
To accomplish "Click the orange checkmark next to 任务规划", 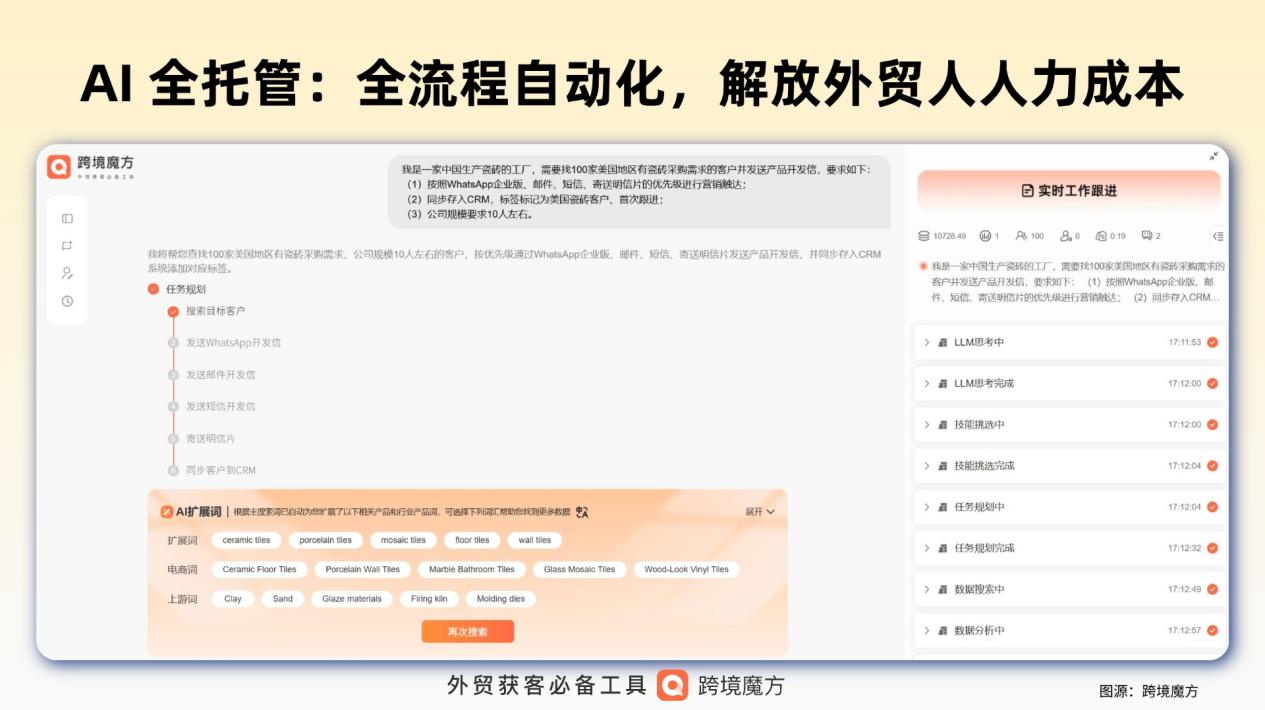I will pyautogui.click(x=153, y=289).
